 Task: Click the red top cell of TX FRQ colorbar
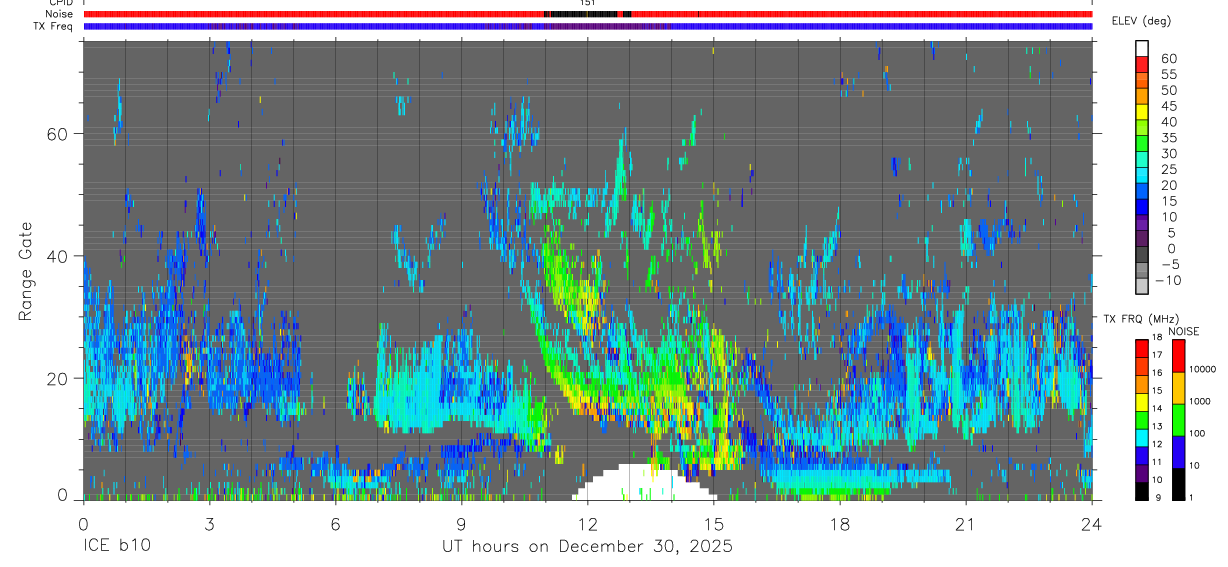(x=1143, y=347)
